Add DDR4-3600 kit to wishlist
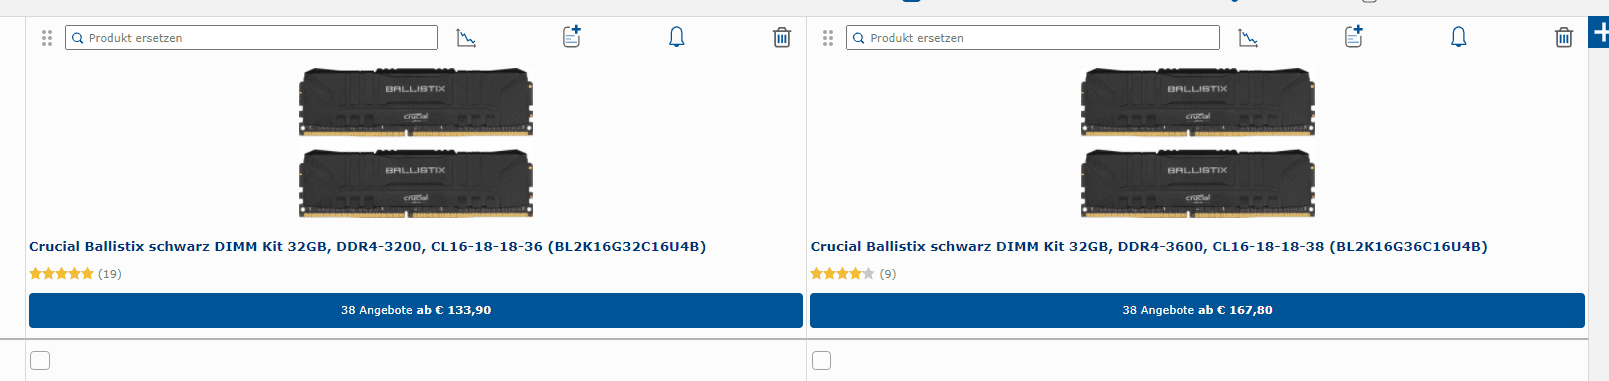 click(1354, 37)
